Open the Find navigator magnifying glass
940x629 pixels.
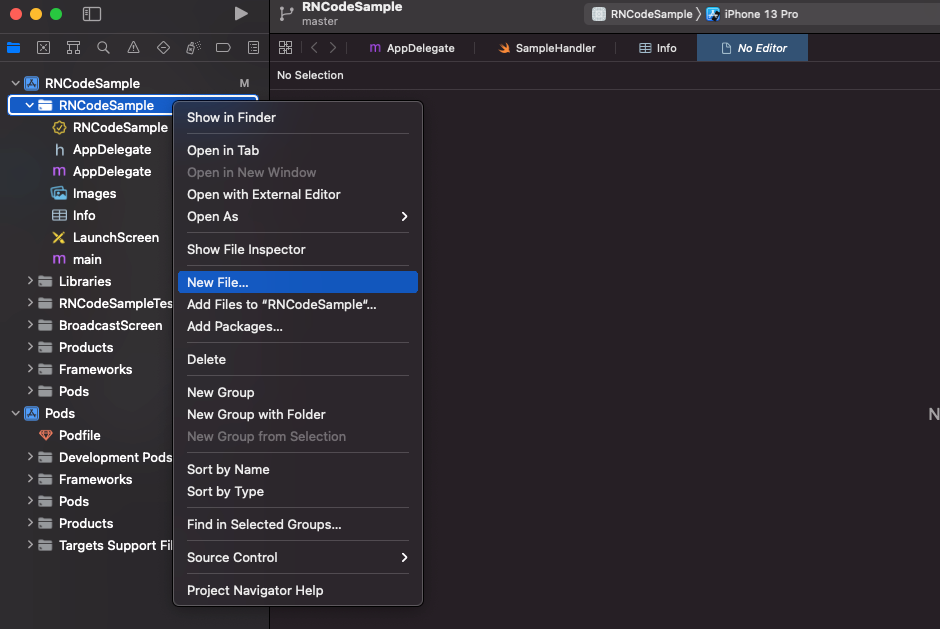pos(102,47)
